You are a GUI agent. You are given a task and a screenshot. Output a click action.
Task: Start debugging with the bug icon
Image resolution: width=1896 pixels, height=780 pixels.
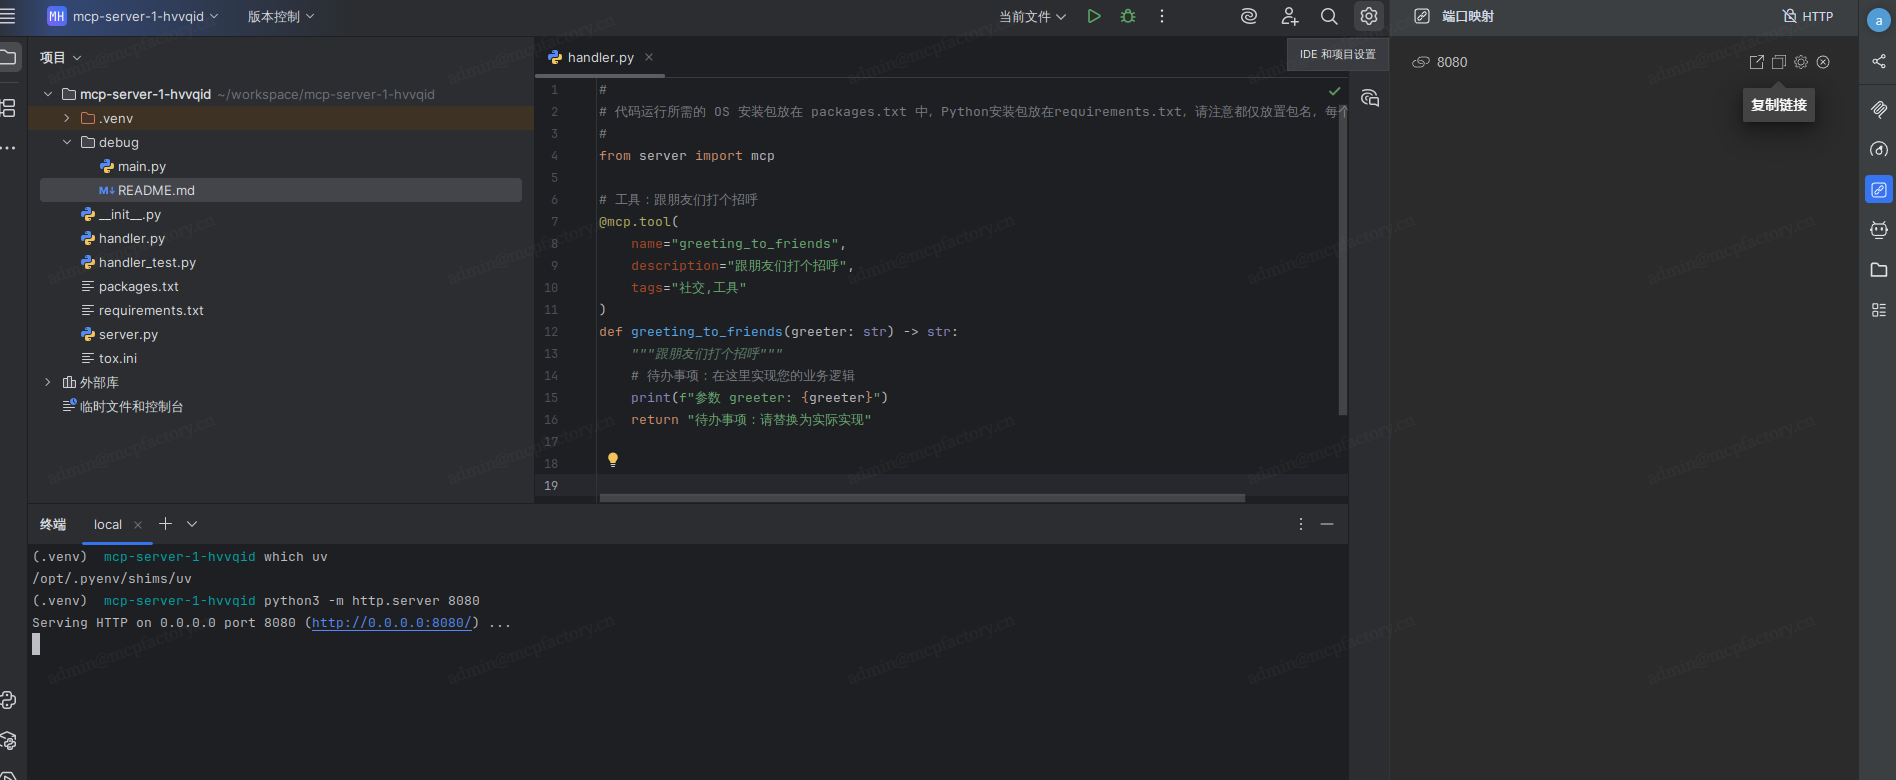[1128, 16]
